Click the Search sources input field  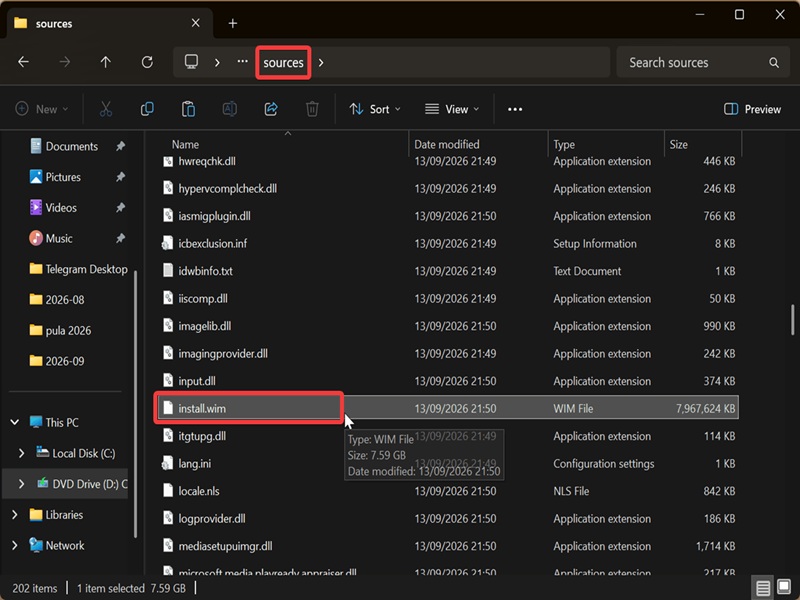(703, 62)
